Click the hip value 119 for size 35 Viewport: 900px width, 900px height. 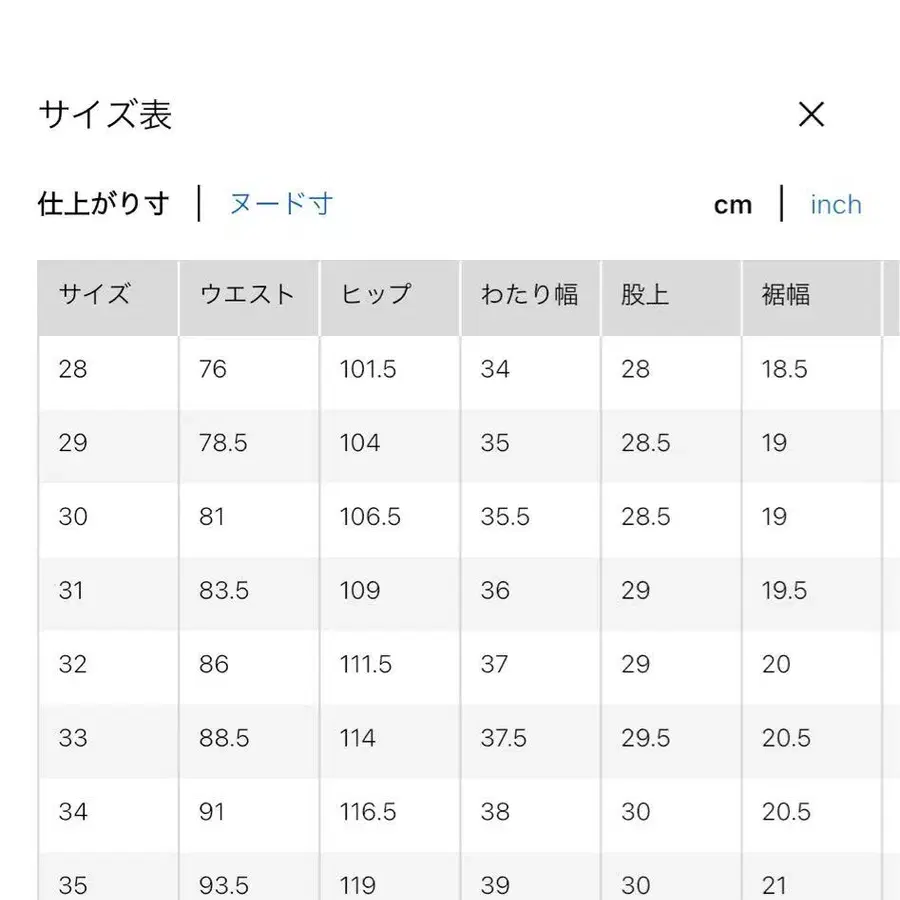pos(359,884)
